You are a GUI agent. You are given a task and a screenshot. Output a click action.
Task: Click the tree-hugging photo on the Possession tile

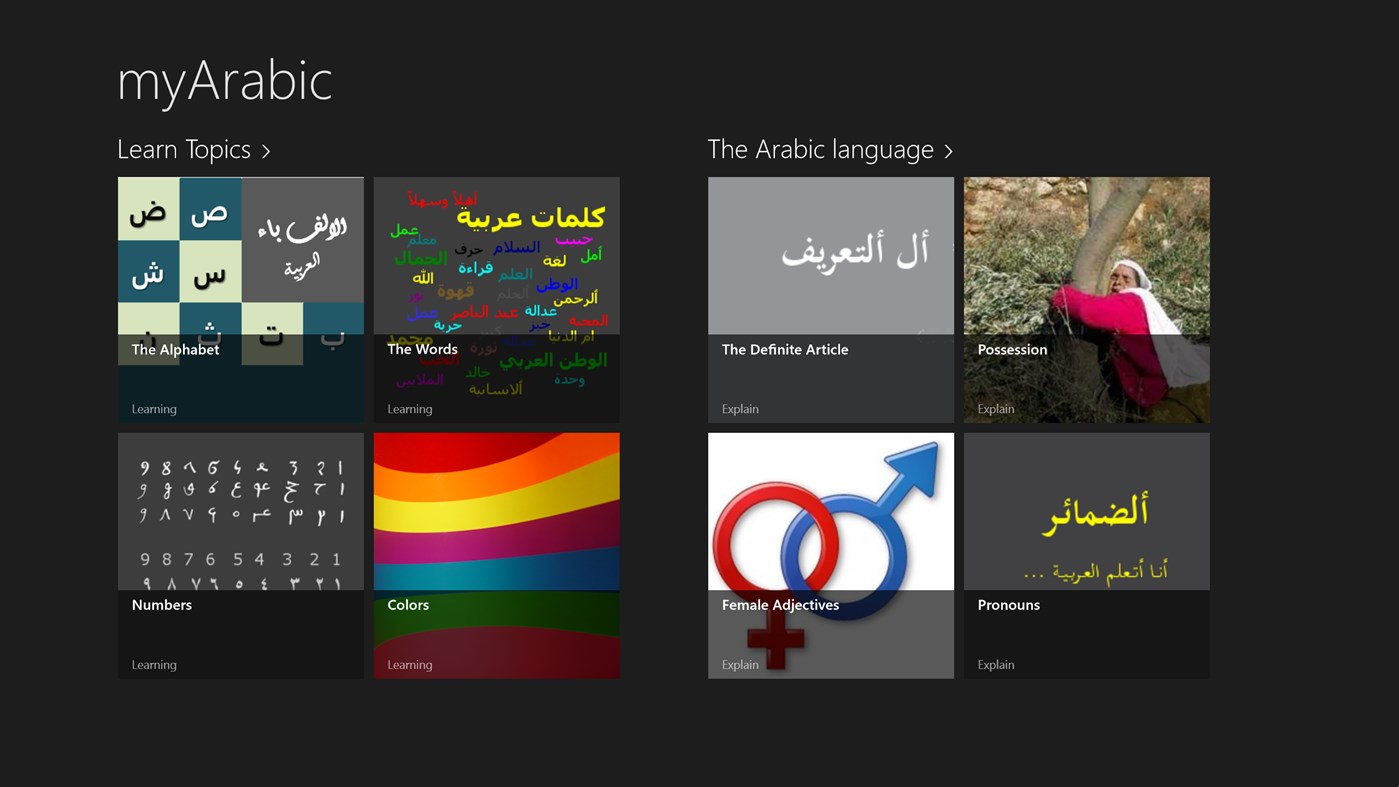tap(1086, 250)
